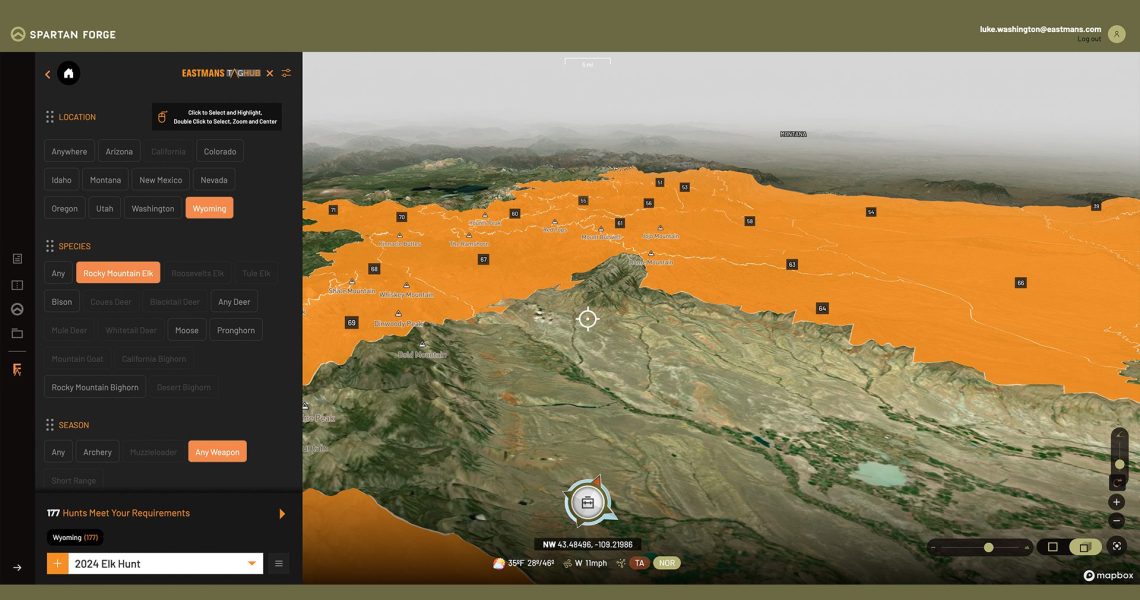Expand the left sidebar with arrow
The image size is (1140, 600).
17,568
